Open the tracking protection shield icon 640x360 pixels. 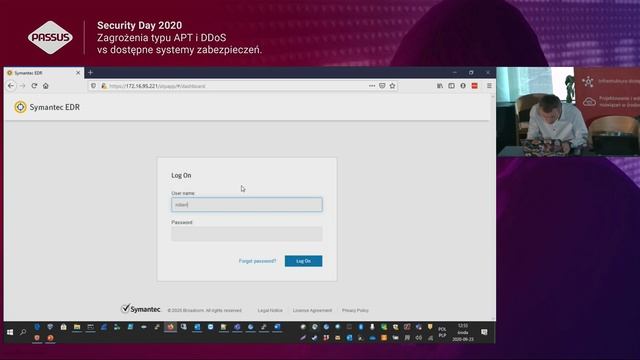[93, 86]
